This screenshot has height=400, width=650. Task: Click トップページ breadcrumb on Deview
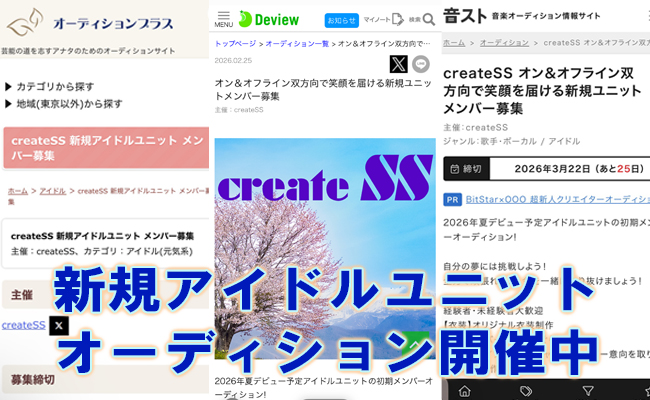pyautogui.click(x=234, y=45)
